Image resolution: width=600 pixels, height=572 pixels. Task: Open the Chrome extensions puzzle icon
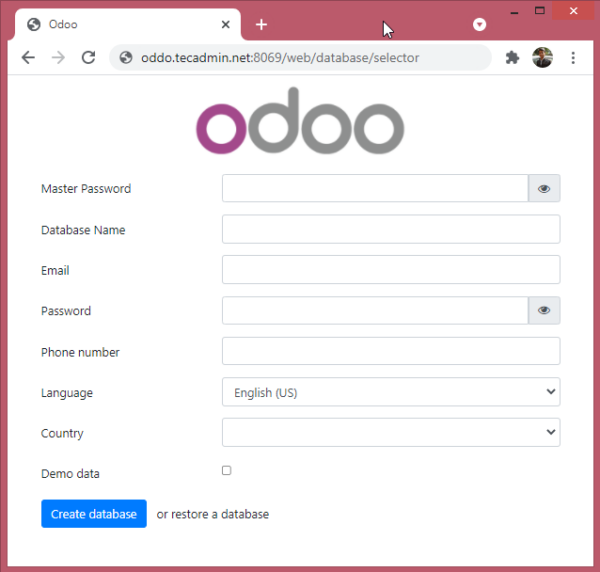[x=512, y=58]
